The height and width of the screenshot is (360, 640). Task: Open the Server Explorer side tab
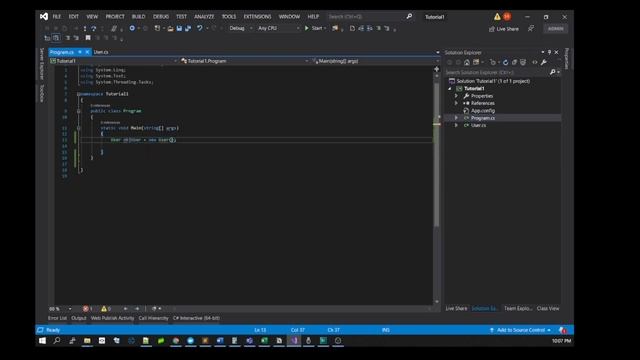pyautogui.click(x=42, y=64)
